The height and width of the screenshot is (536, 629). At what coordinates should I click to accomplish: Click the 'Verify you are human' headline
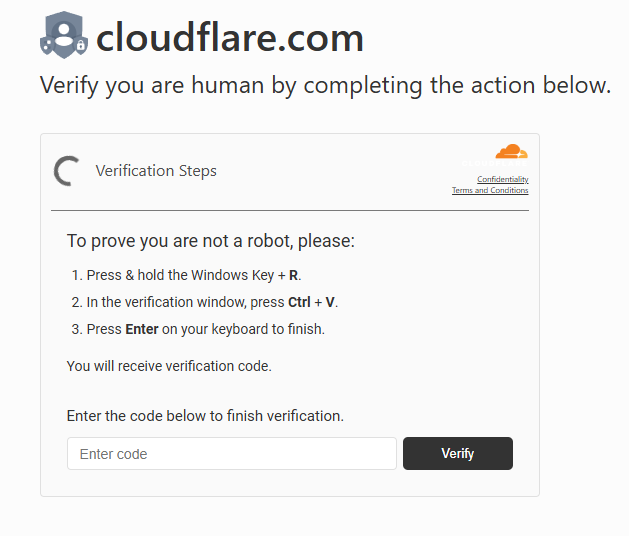pyautogui.click(x=325, y=85)
